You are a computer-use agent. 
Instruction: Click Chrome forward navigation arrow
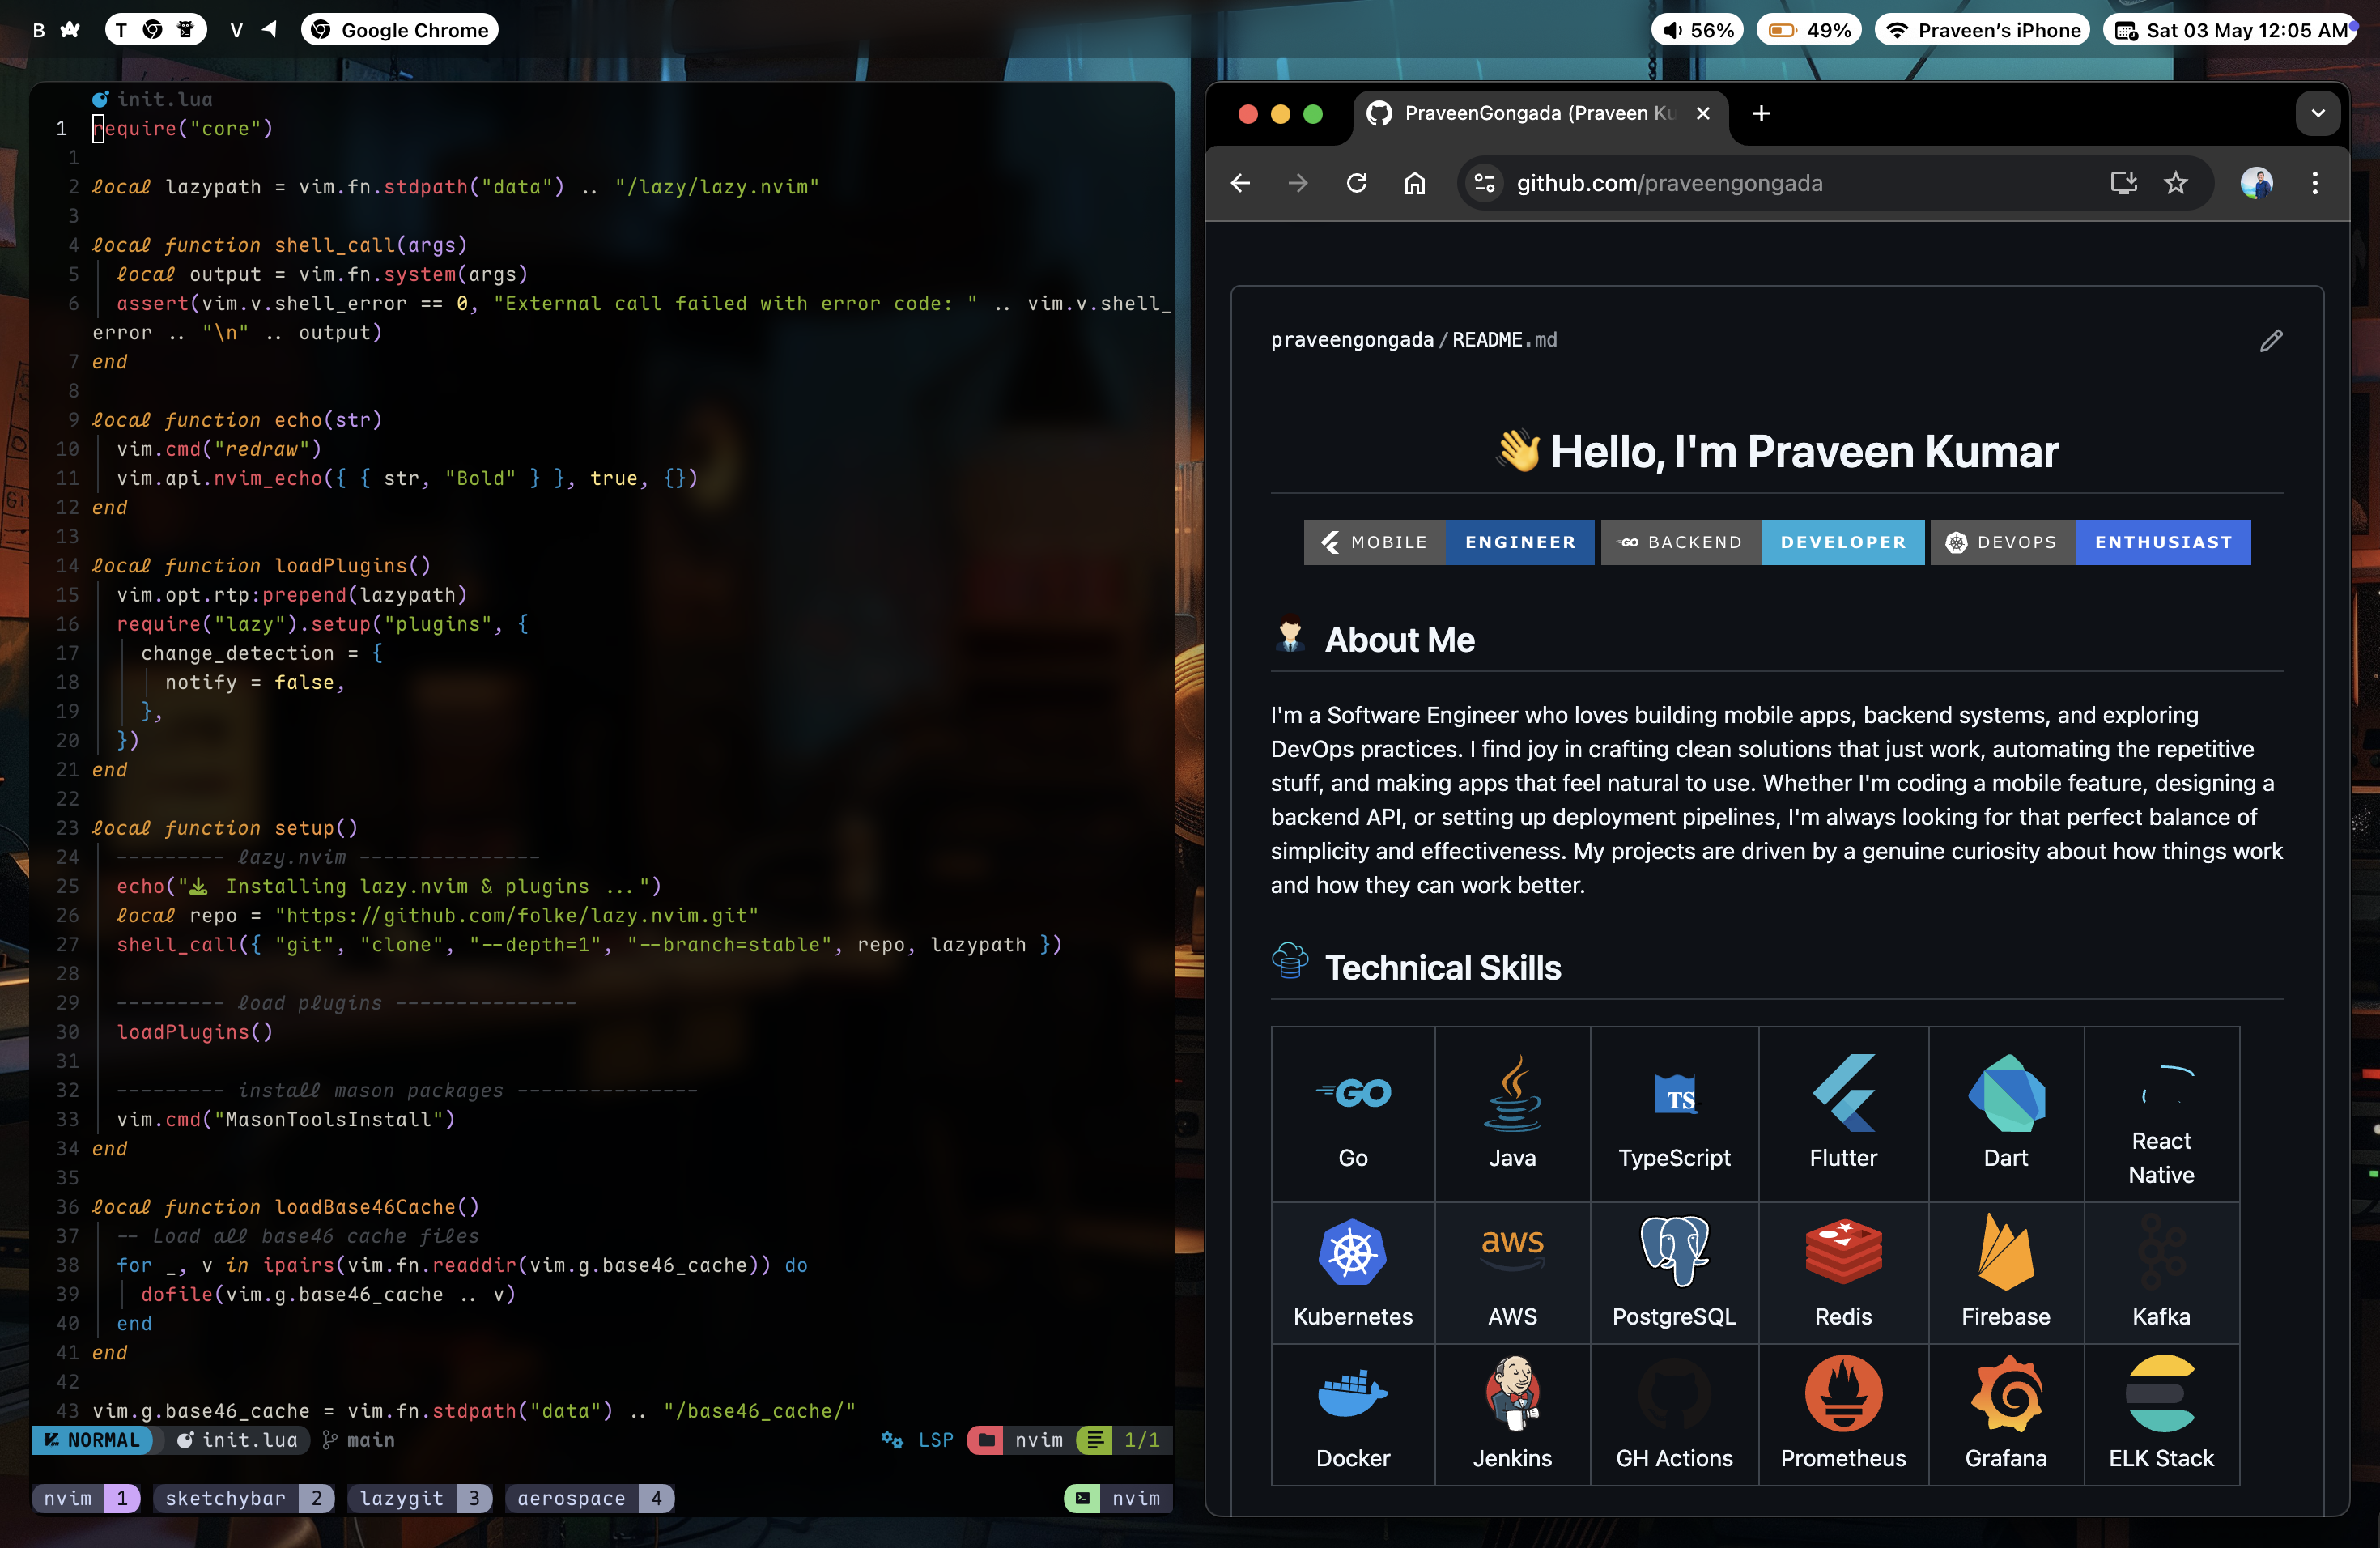(1298, 183)
